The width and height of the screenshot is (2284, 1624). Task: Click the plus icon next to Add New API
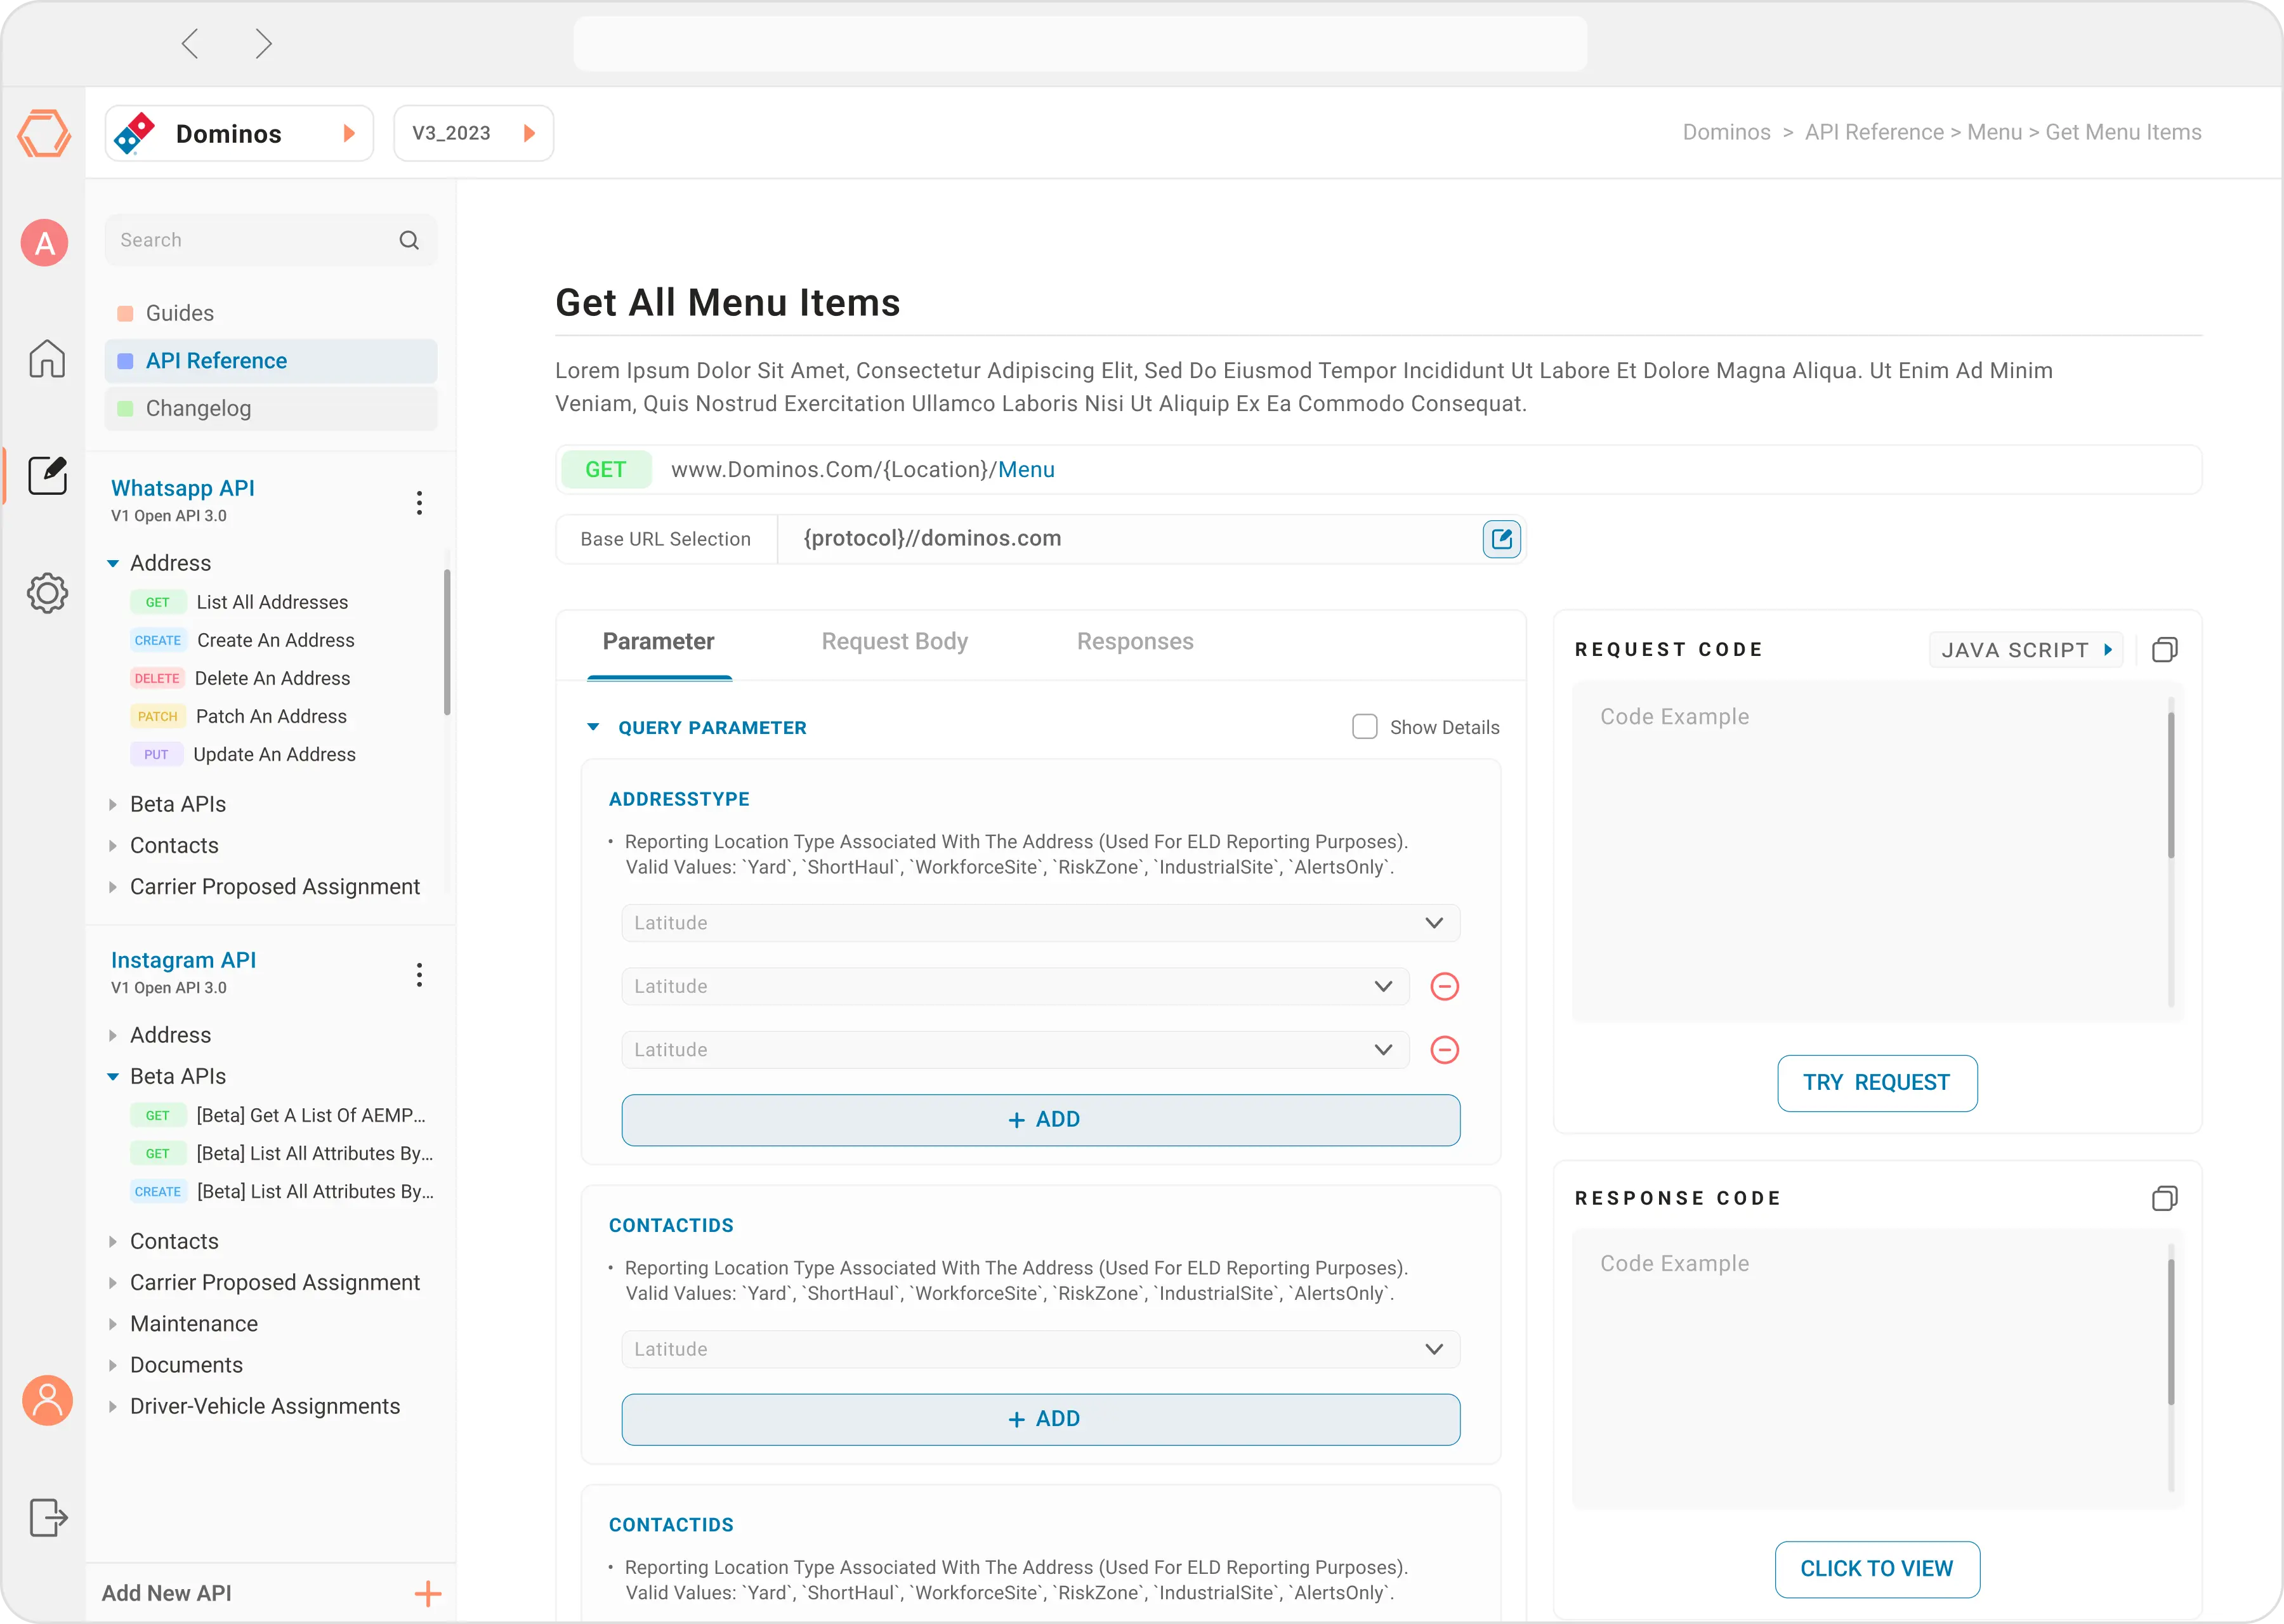428,1593
